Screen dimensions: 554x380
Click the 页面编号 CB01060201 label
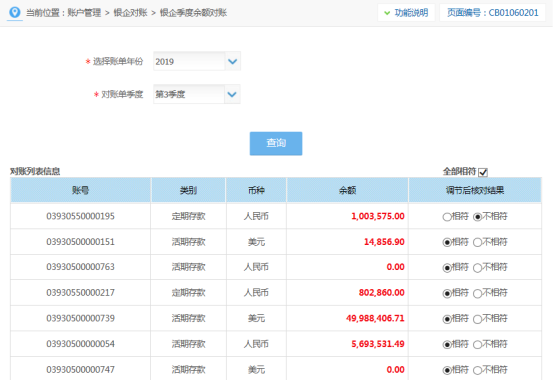(493, 13)
